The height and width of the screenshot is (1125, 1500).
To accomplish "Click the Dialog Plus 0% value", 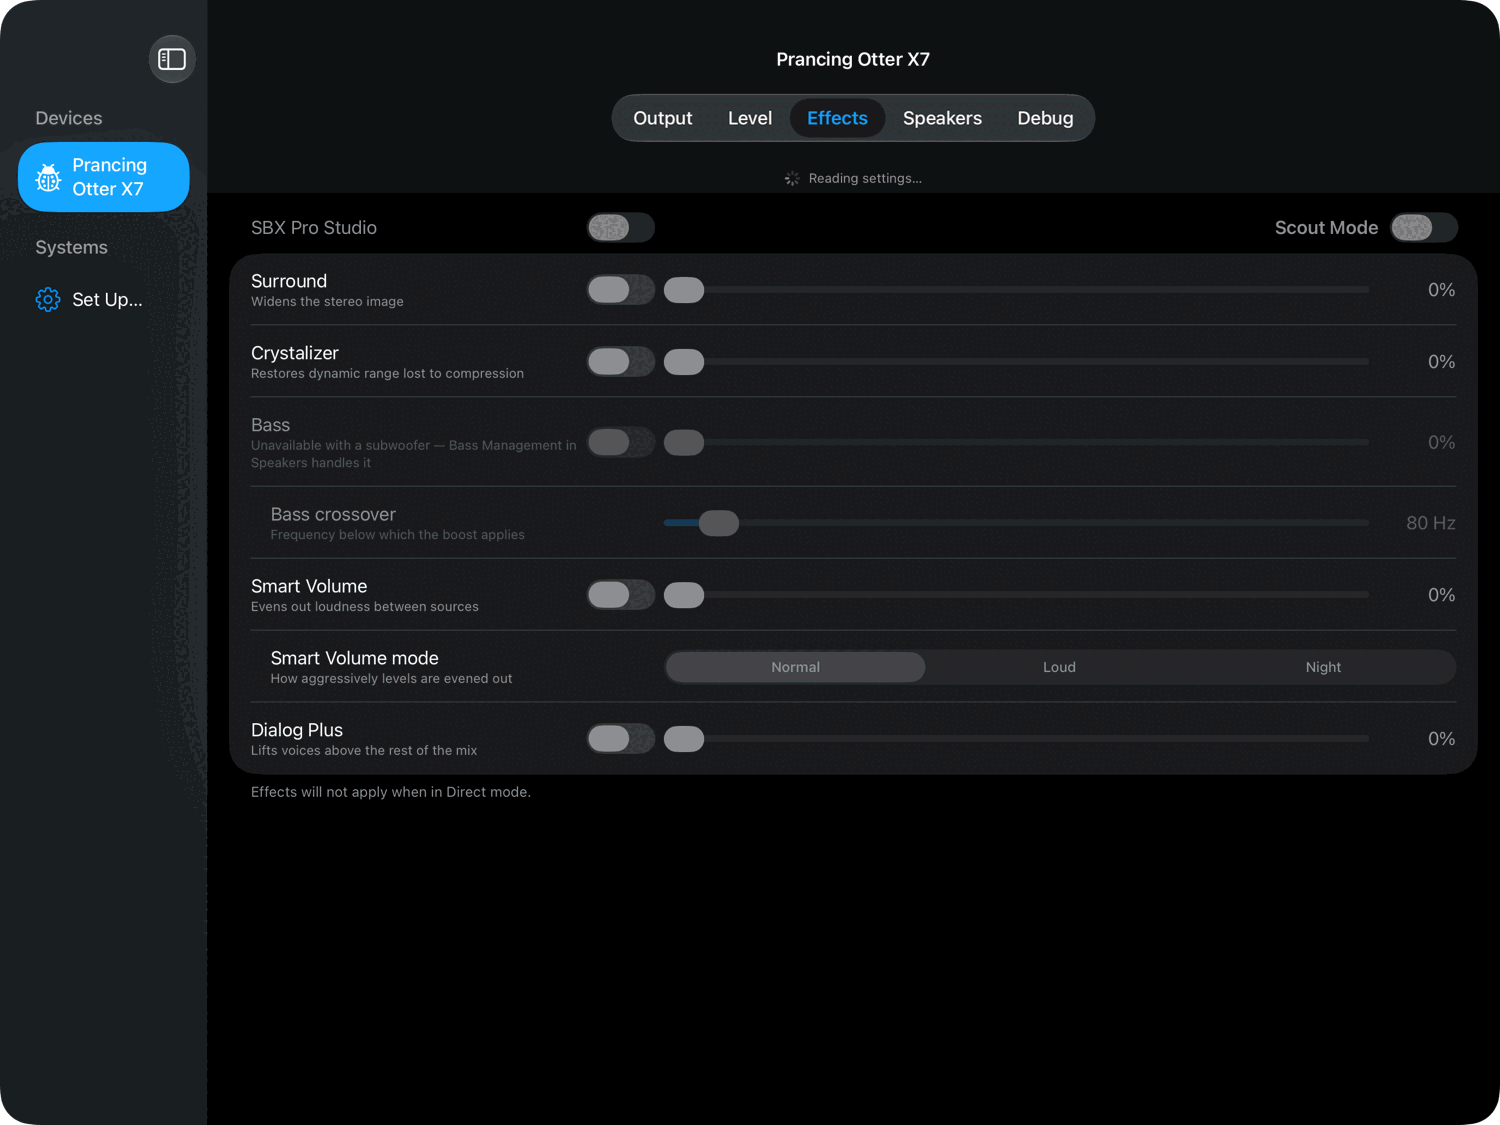I will (x=1441, y=739).
